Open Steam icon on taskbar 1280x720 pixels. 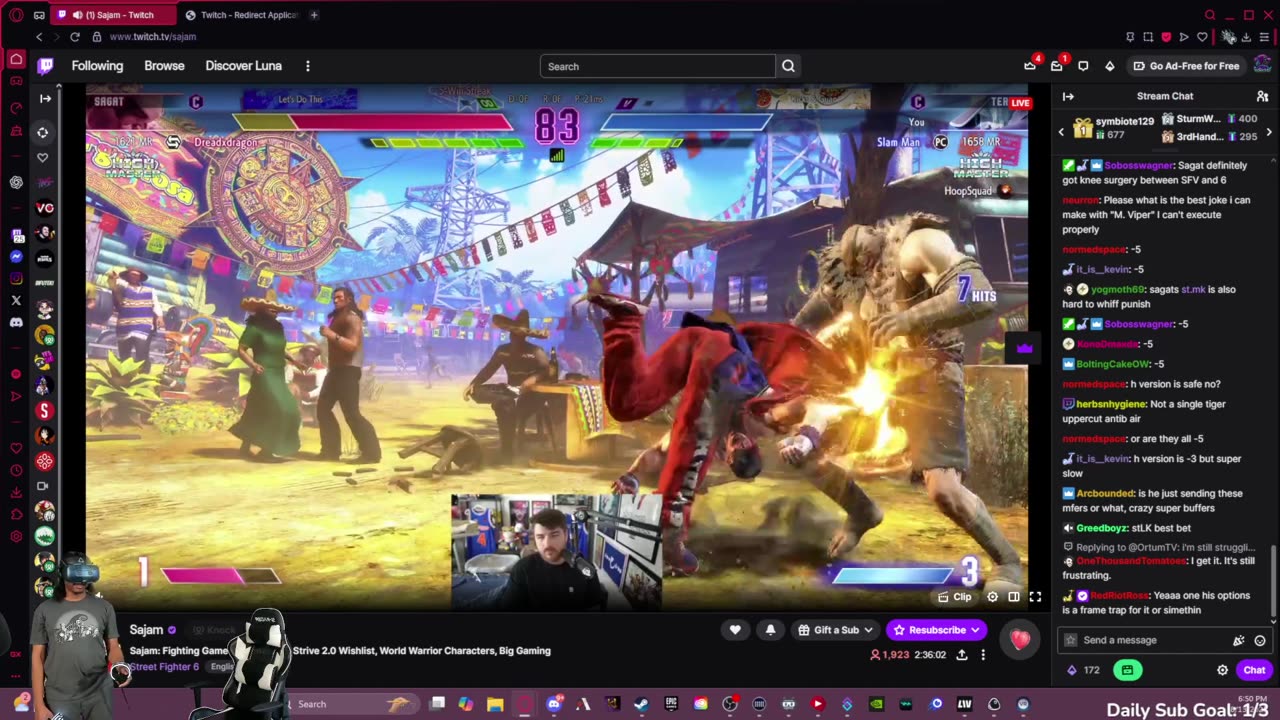pyautogui.click(x=641, y=704)
